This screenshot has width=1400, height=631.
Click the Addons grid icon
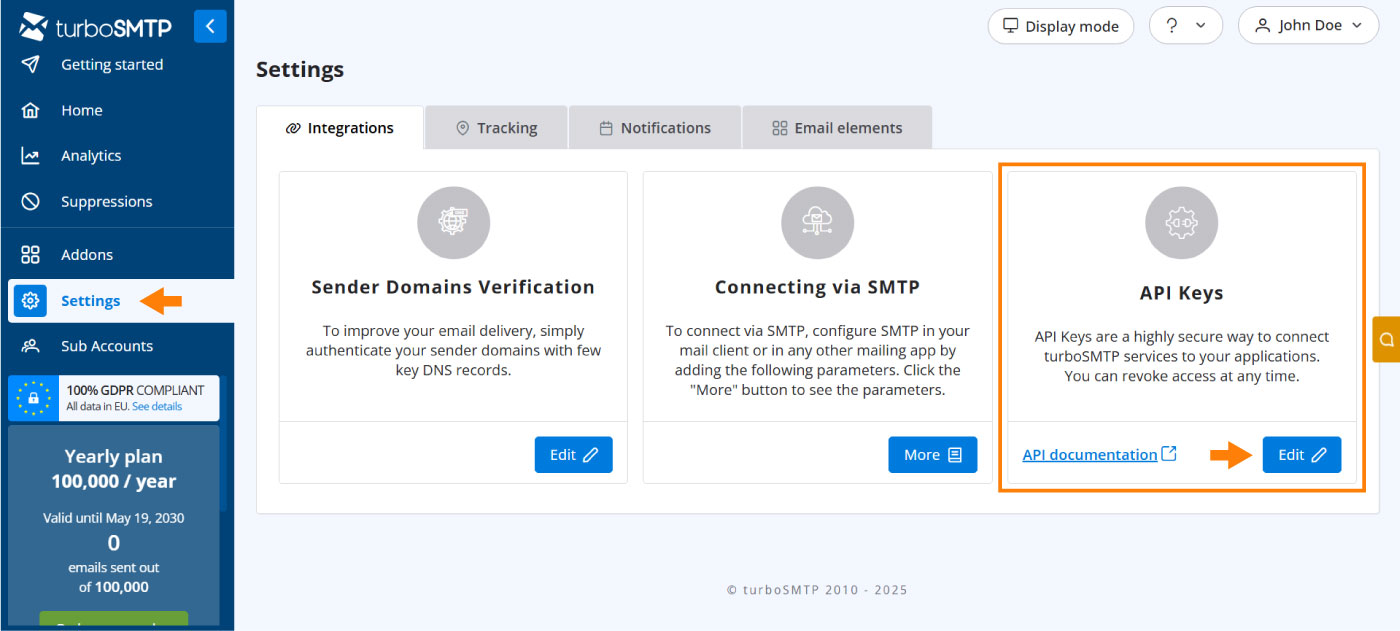(x=31, y=254)
